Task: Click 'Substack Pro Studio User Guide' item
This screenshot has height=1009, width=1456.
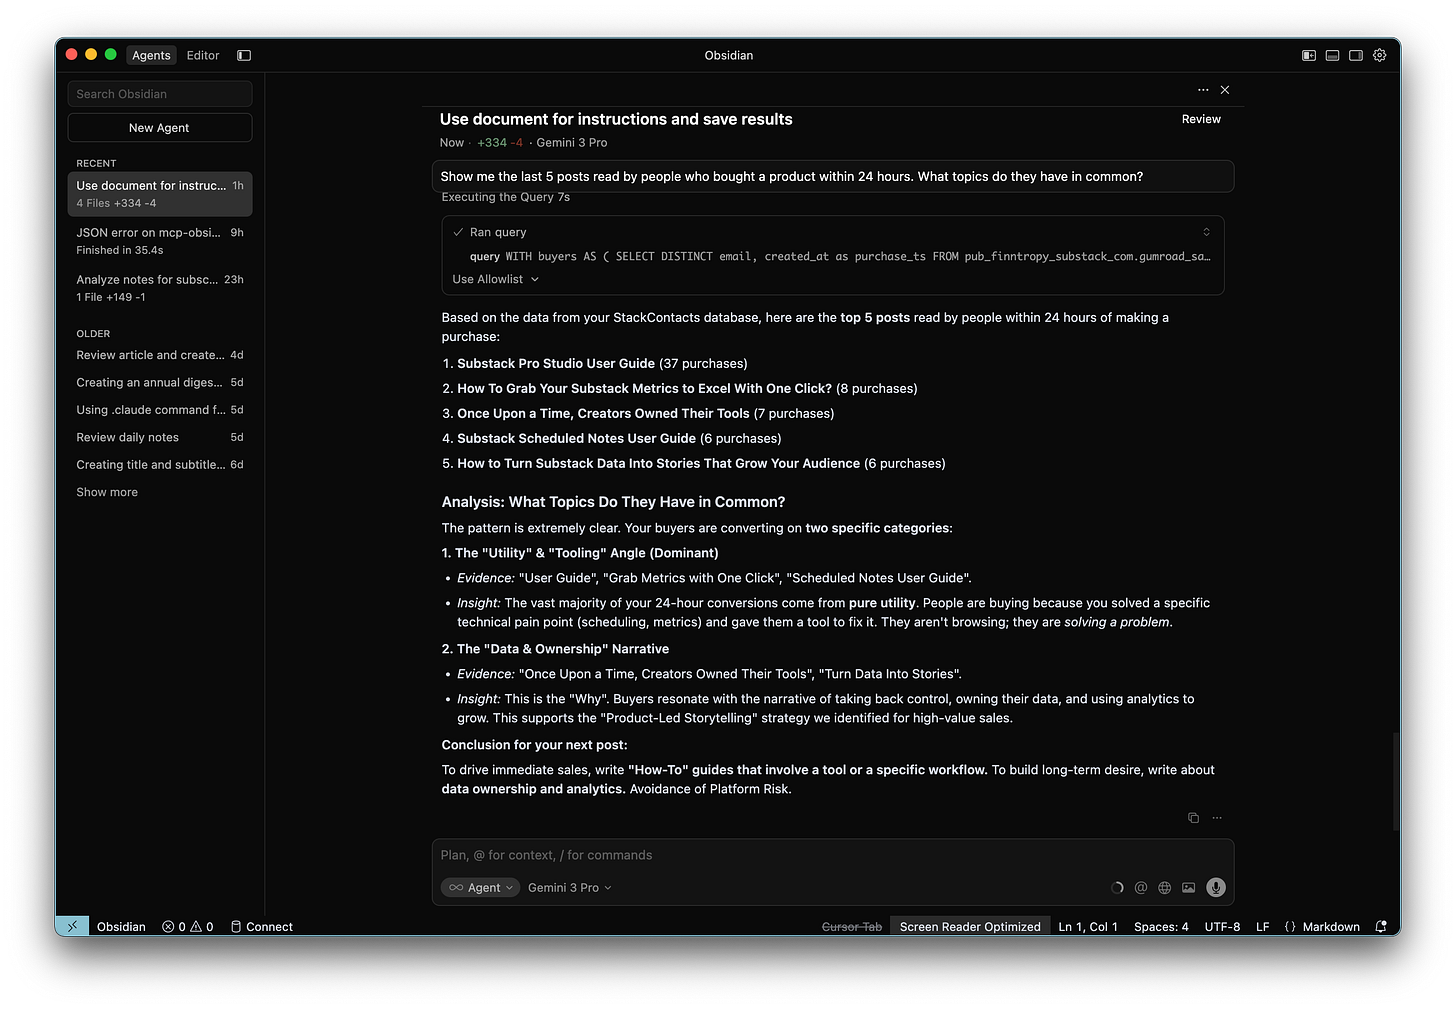Action: [x=556, y=364]
